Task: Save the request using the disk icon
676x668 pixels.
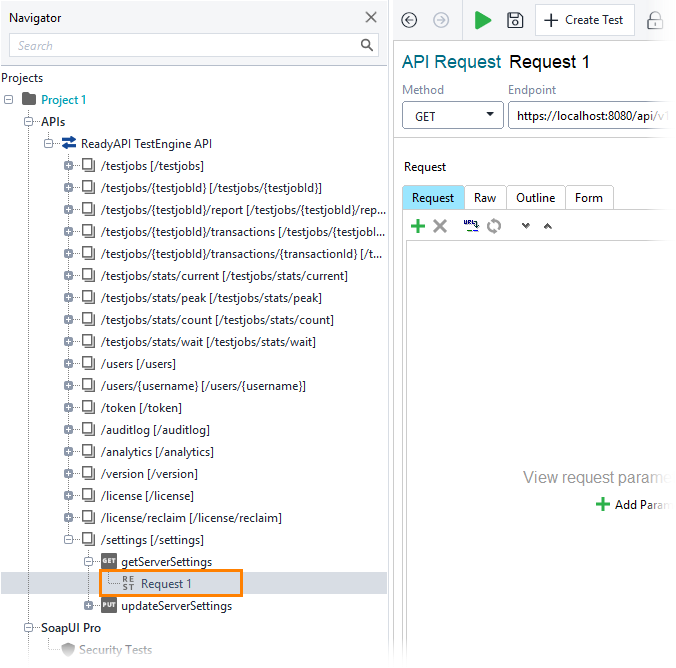Action: [515, 20]
